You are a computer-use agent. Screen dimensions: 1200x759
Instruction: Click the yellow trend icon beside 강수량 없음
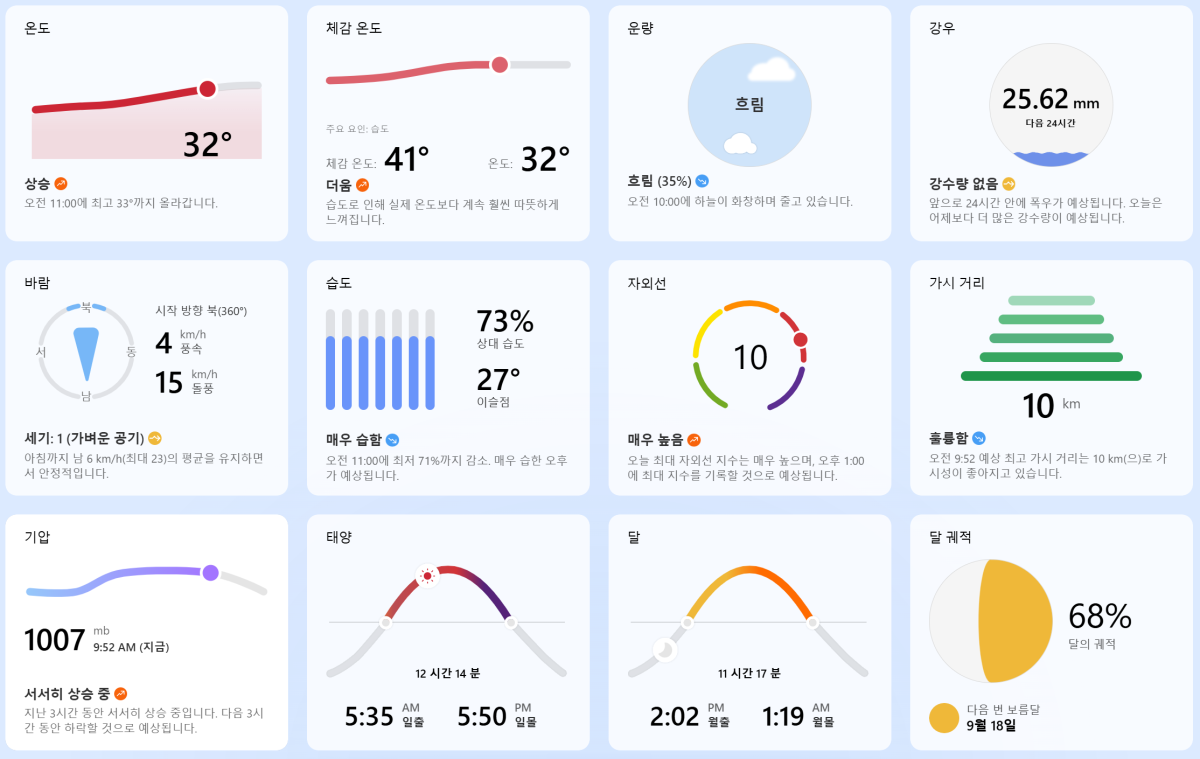click(1009, 184)
